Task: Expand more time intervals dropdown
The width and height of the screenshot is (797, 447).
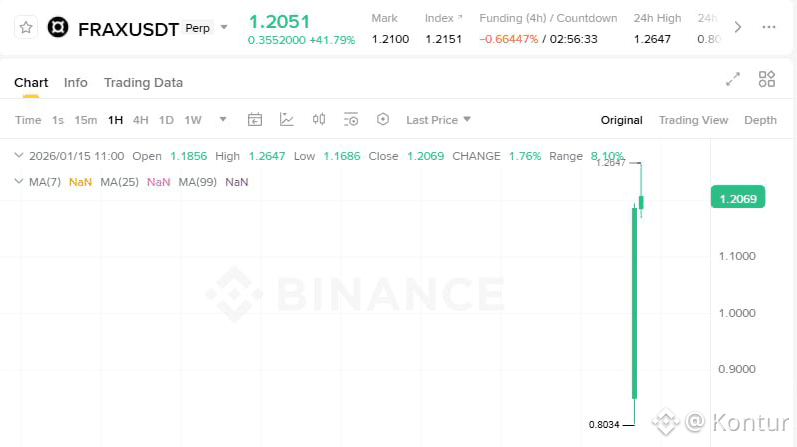Action: (223, 120)
